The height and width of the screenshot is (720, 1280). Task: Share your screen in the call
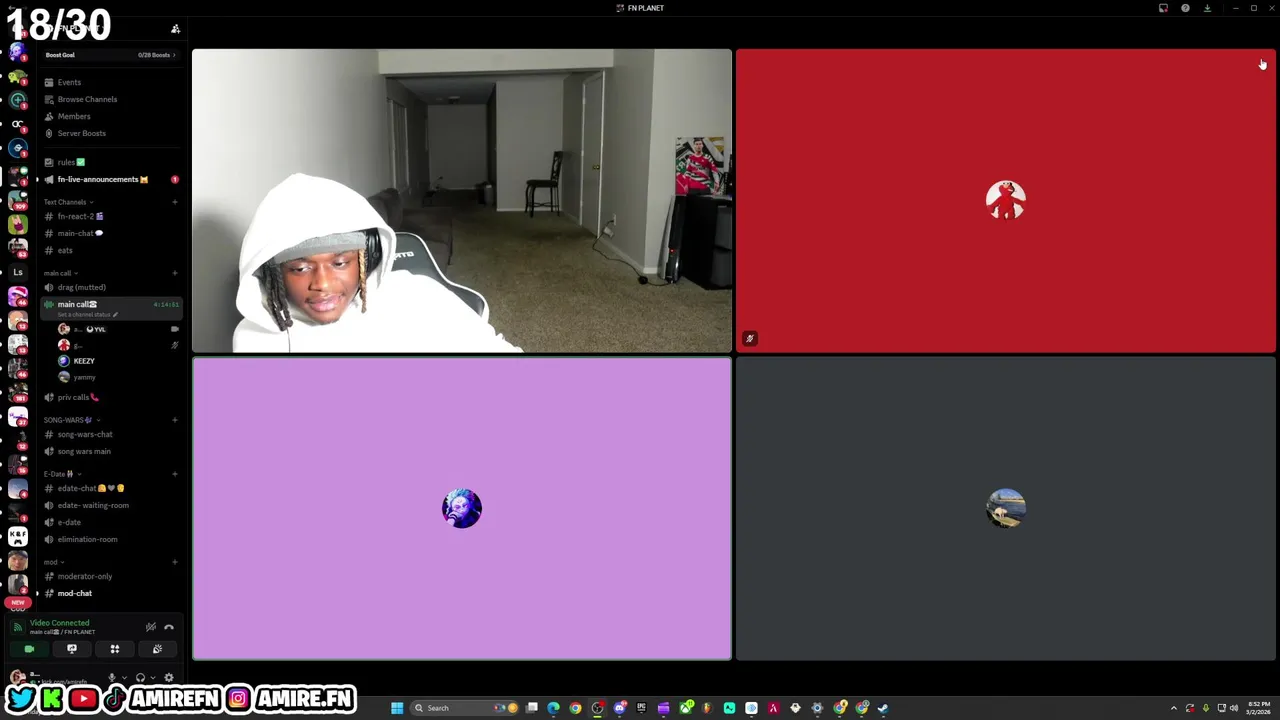[72, 649]
